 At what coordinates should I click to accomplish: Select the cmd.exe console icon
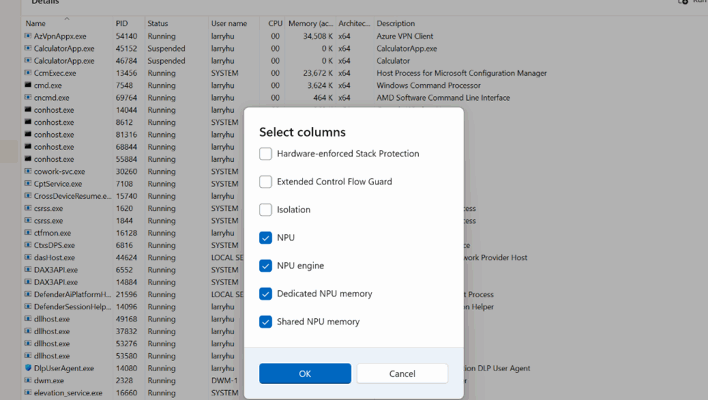click(x=28, y=85)
